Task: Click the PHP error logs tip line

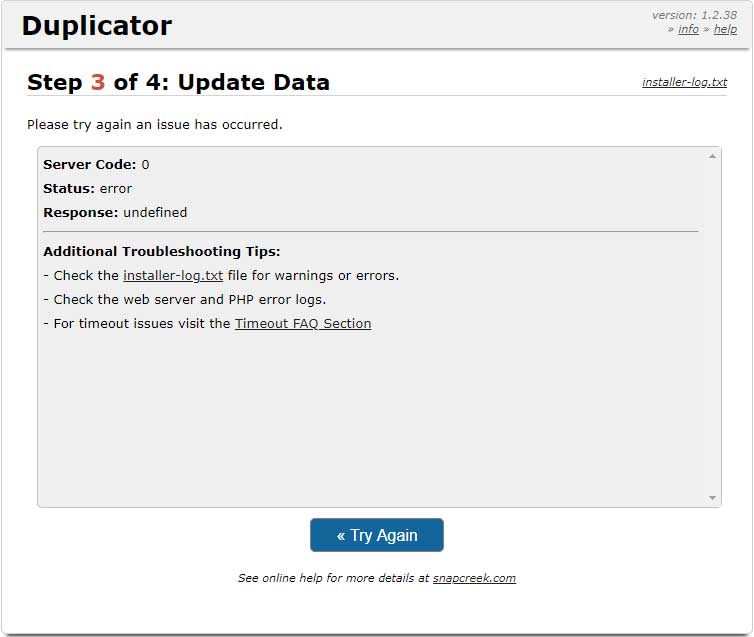Action: coord(185,300)
